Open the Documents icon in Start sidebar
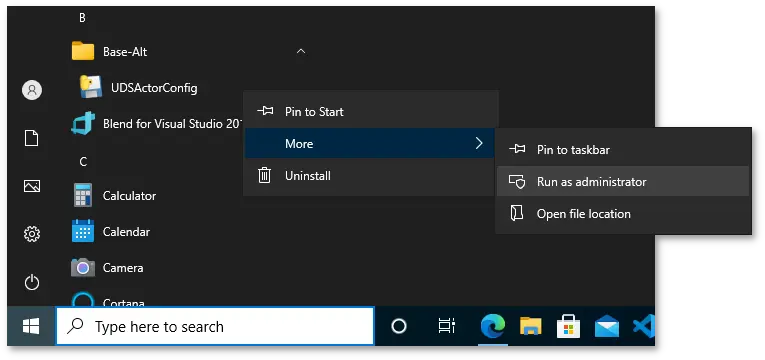 pos(32,138)
